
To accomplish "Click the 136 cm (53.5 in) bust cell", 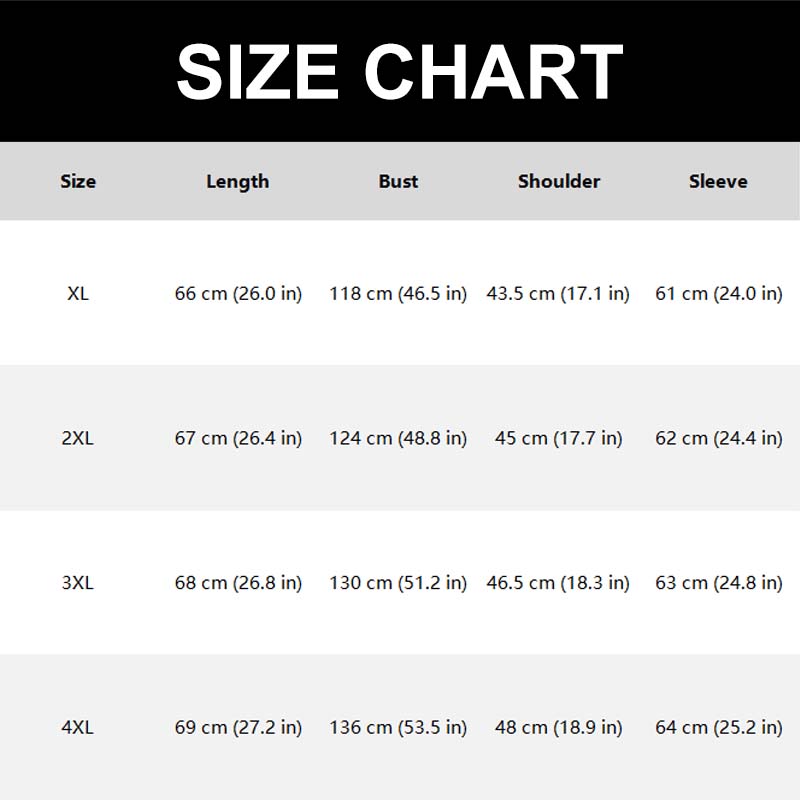I will tap(398, 728).
